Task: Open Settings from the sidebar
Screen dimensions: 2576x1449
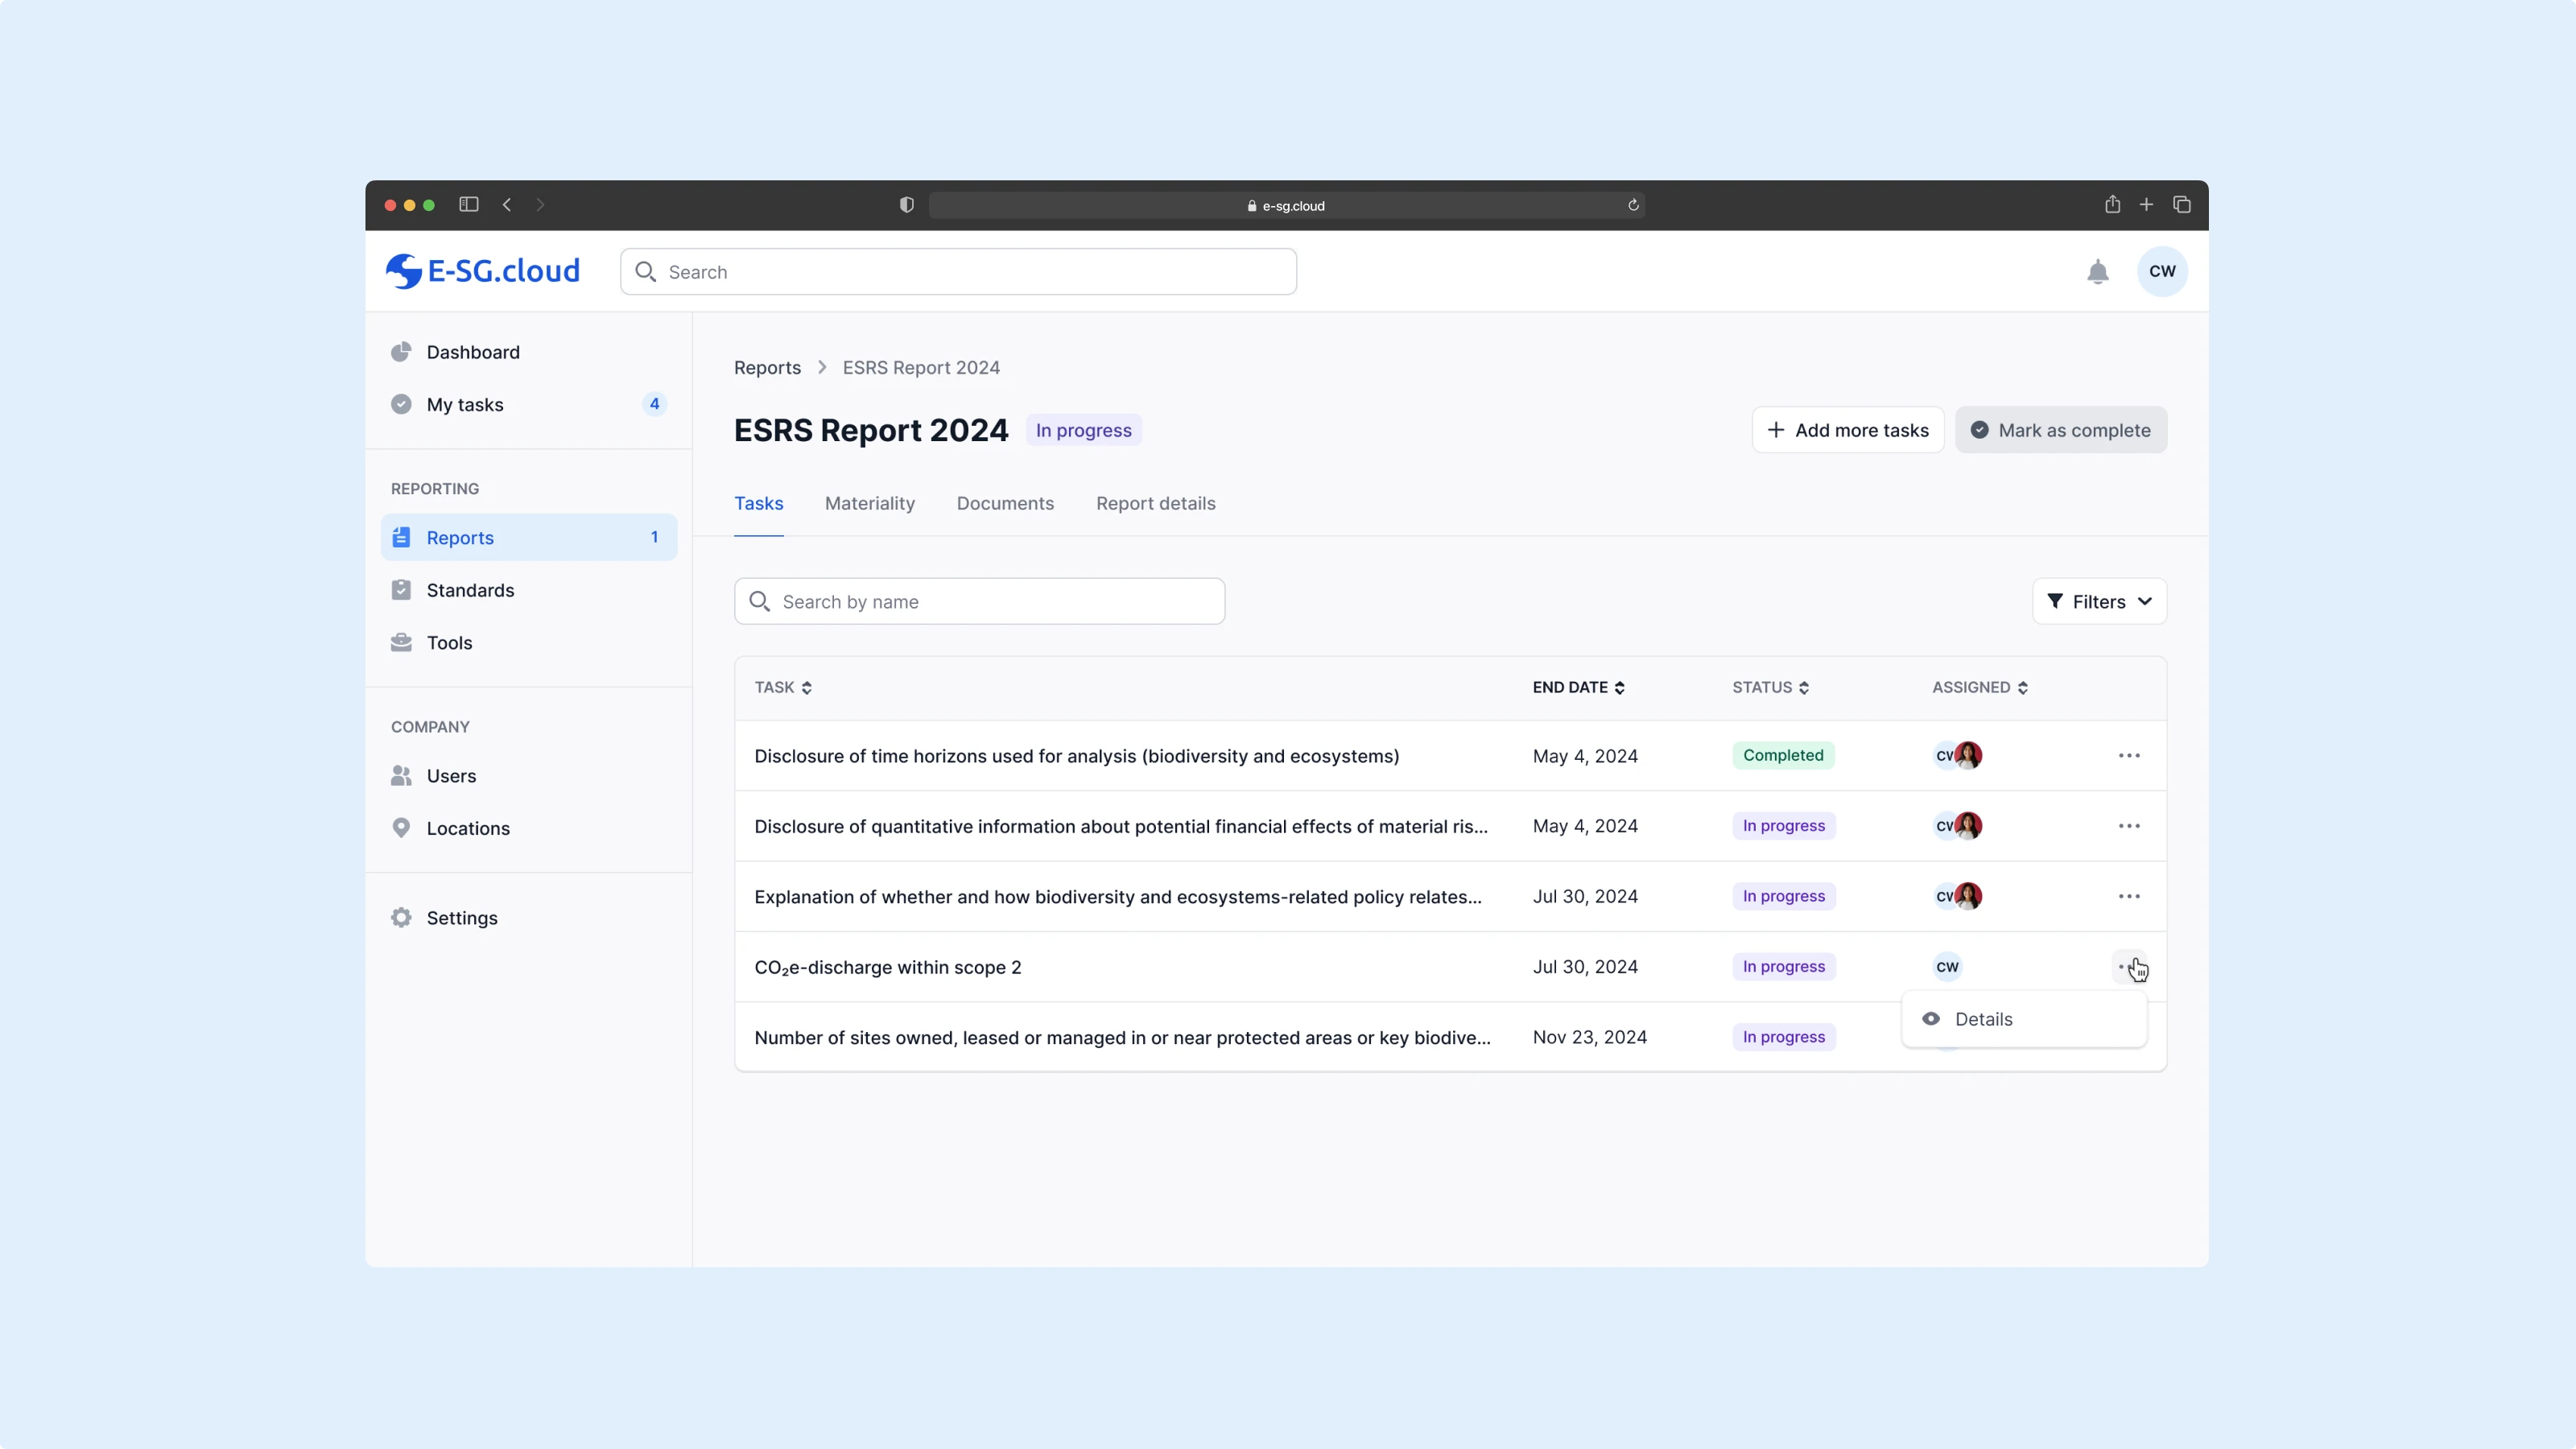Action: [x=461, y=918]
